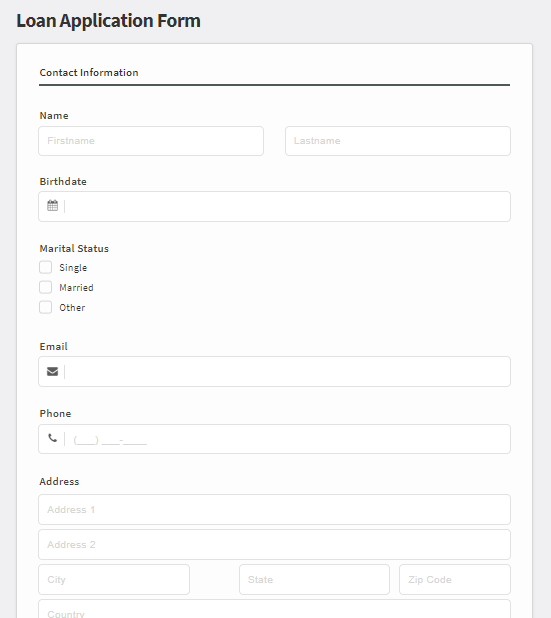
Task: Click the Zip Code input box
Action: pos(455,579)
